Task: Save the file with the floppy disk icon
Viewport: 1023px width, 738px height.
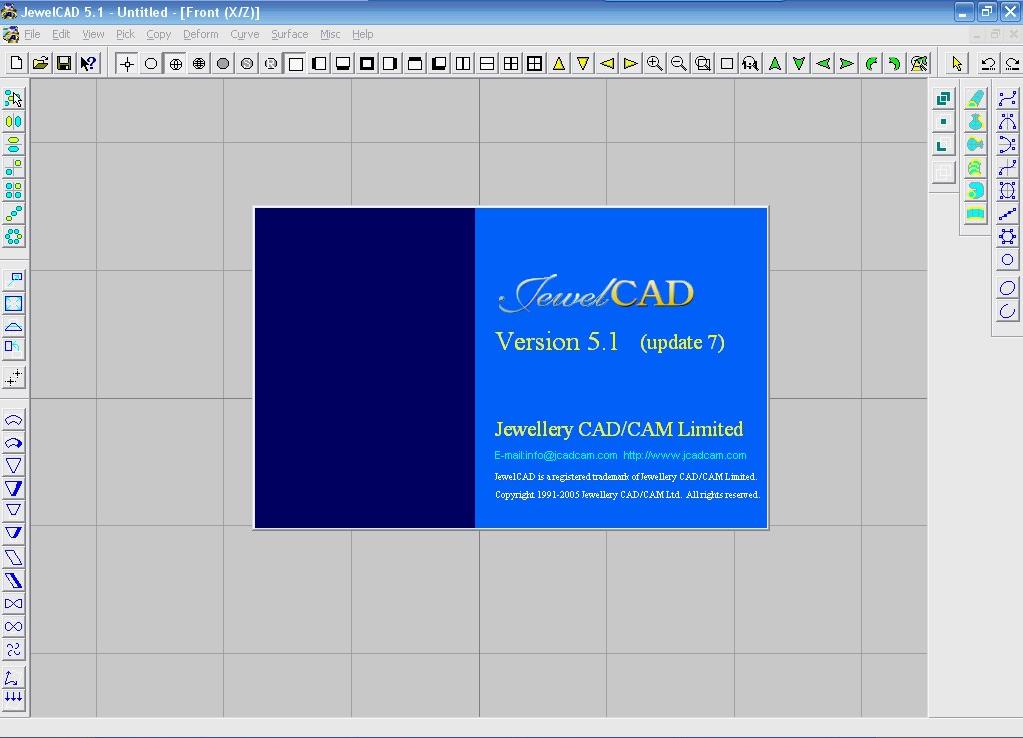Action: point(64,63)
